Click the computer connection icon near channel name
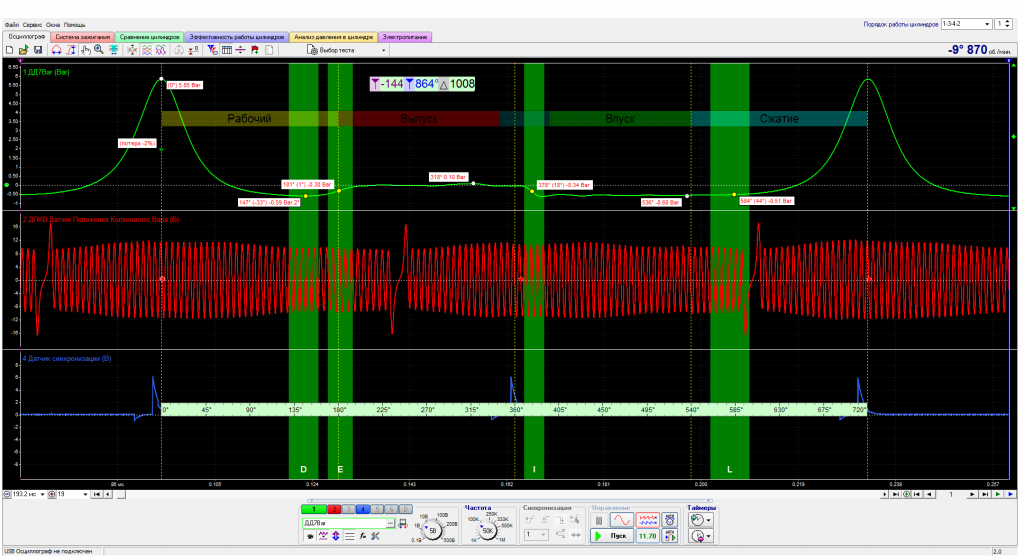The height and width of the screenshot is (558, 1024). [403, 523]
